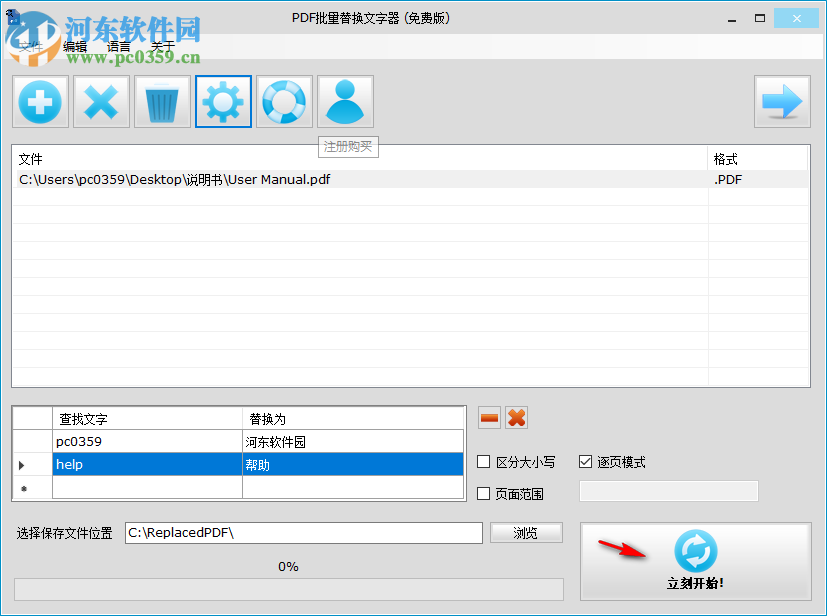Screen dimensions: 827x616
Task: Open the 编辑 menu
Action: coord(74,46)
